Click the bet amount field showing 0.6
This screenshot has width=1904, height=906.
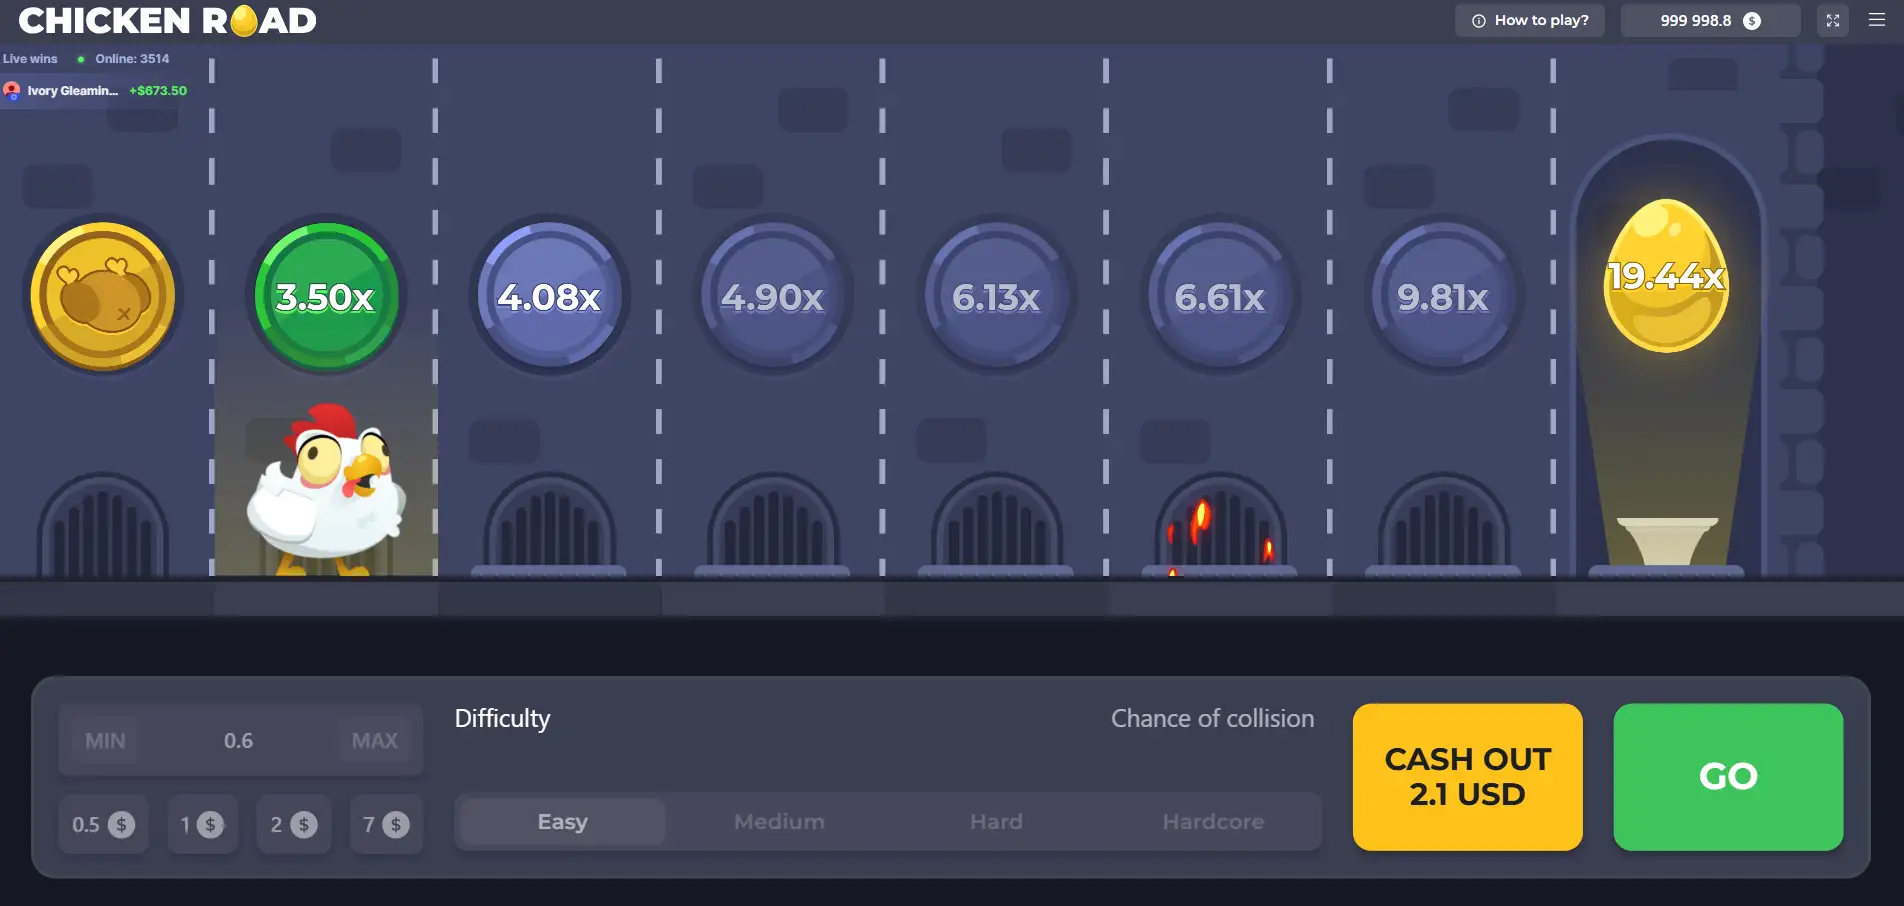(238, 741)
